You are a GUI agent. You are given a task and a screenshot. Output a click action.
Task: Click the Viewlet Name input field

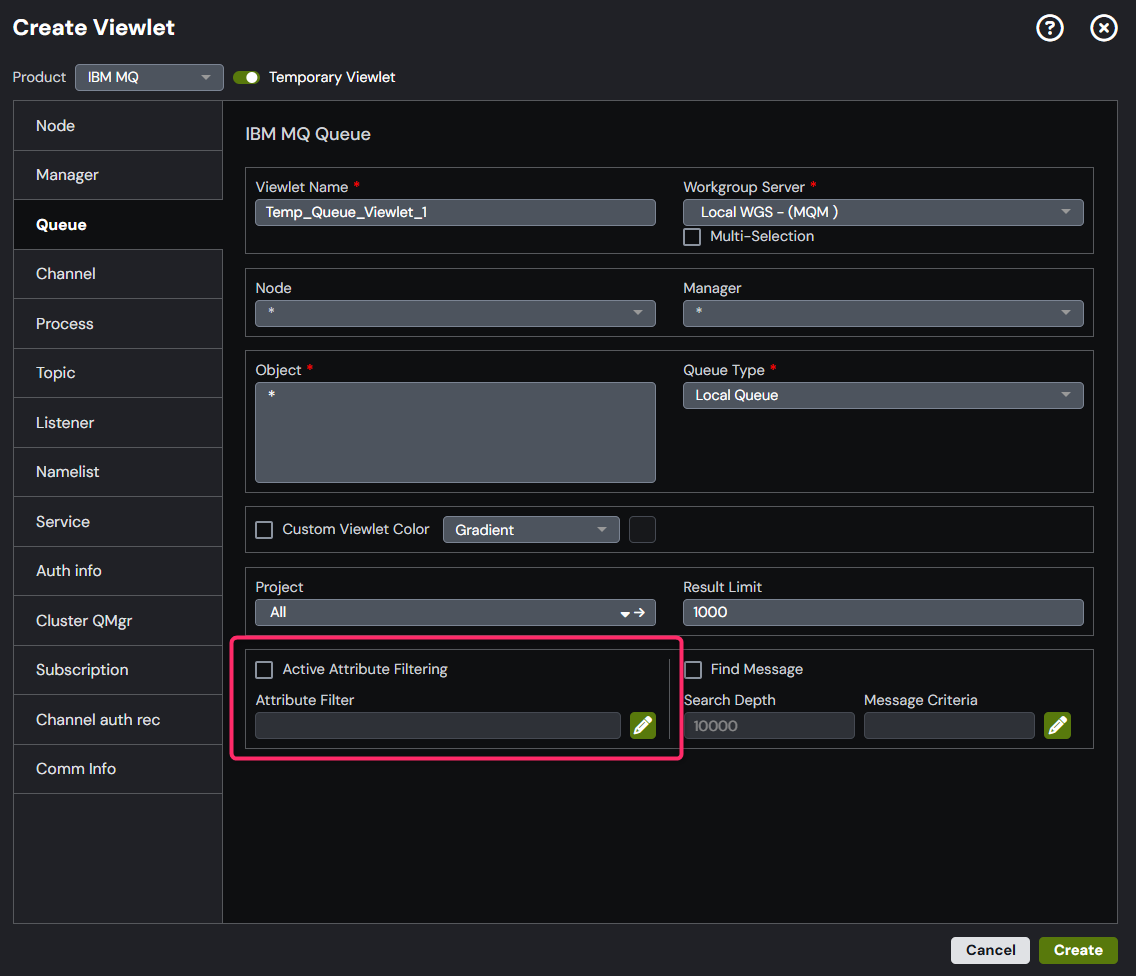pyautogui.click(x=455, y=212)
